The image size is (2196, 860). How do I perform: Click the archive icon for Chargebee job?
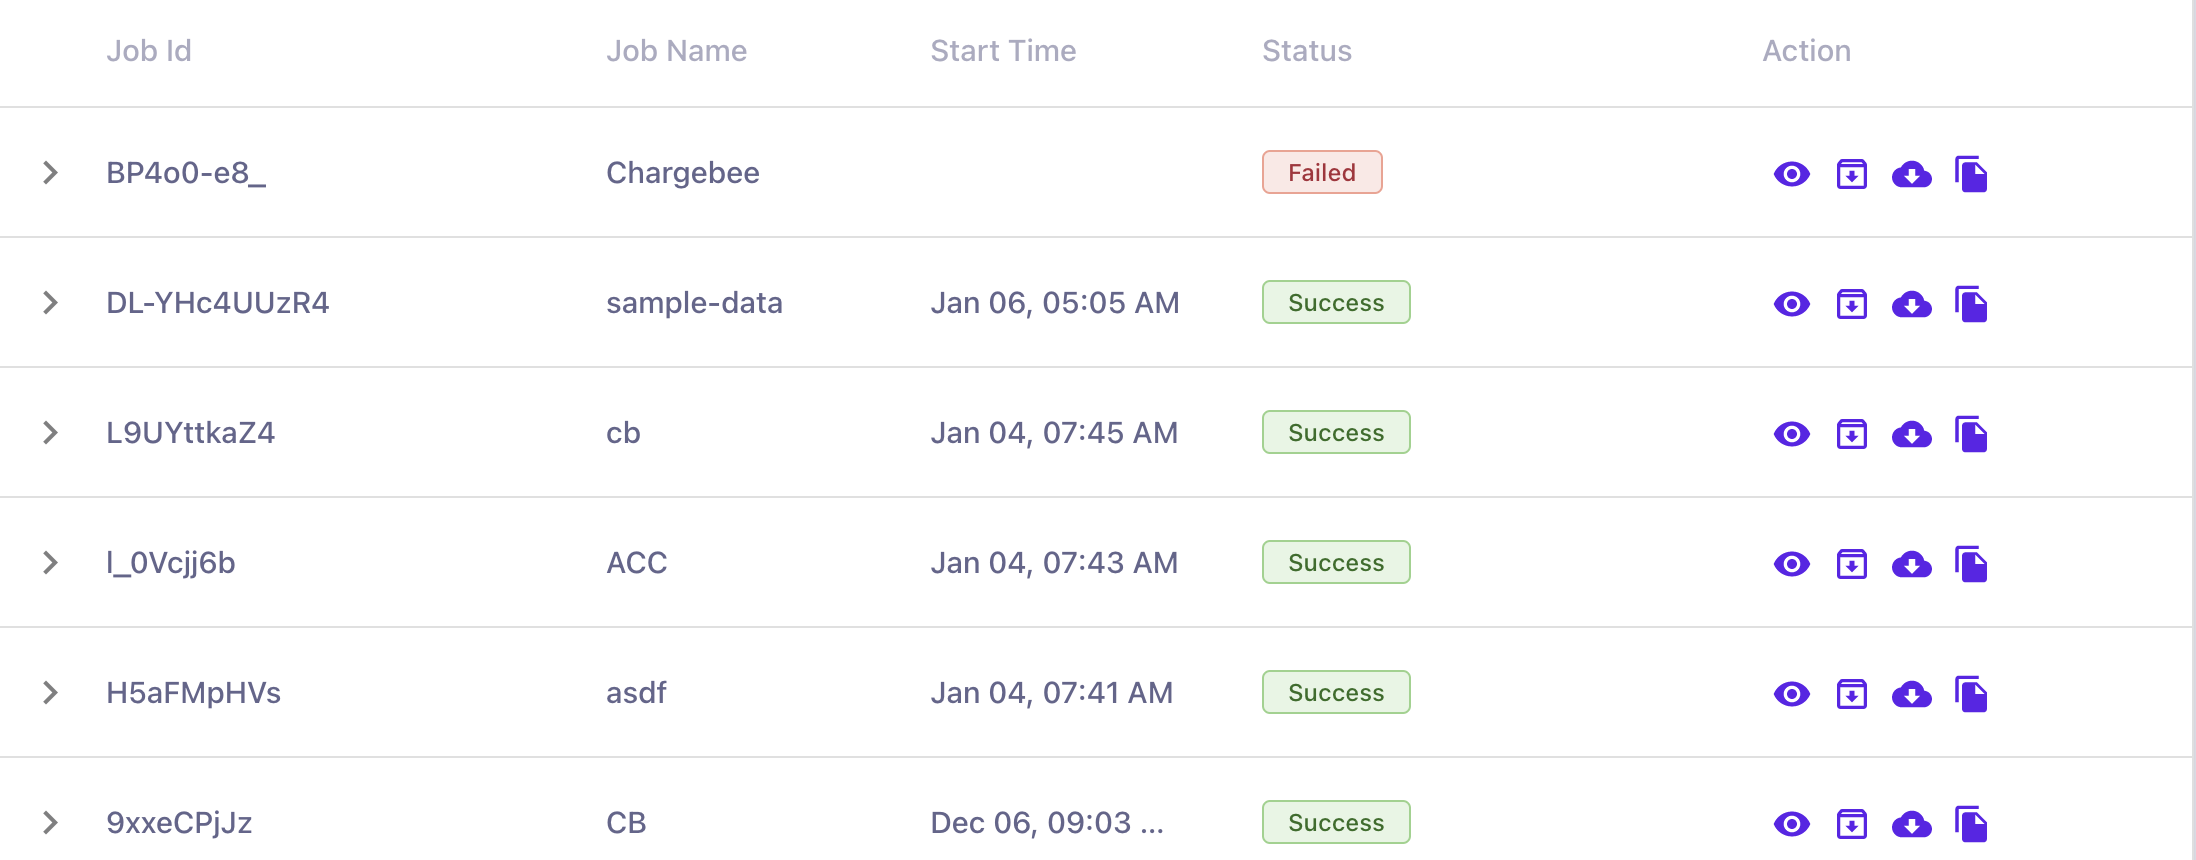coord(1852,174)
